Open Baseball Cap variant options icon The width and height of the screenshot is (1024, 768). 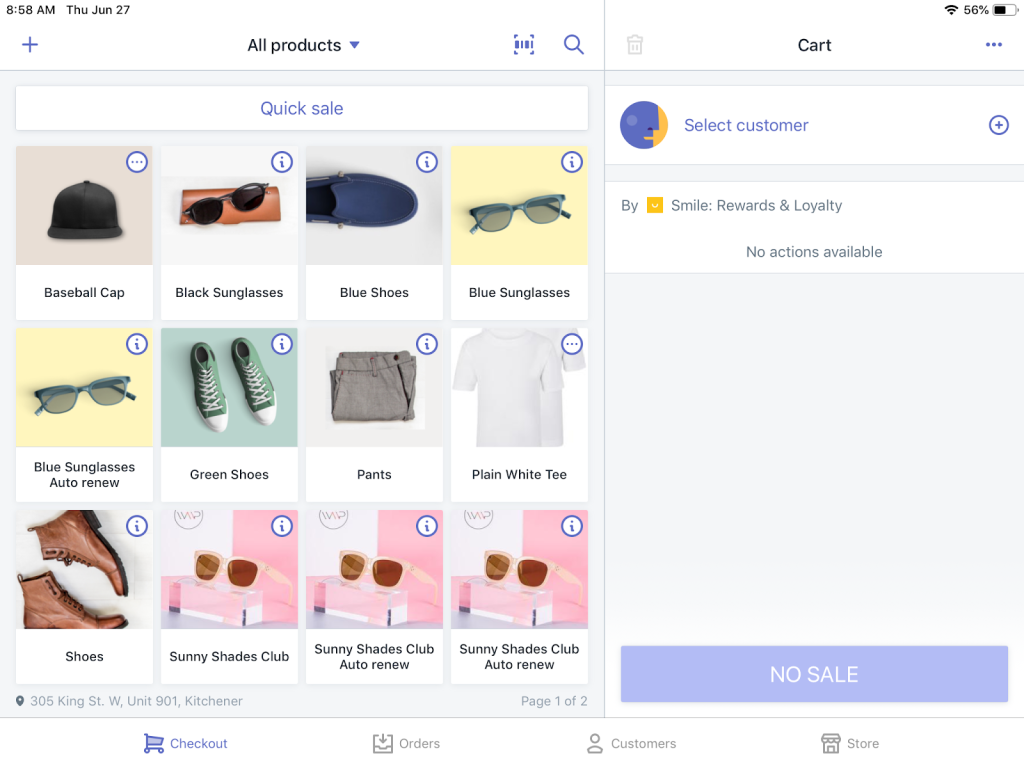tap(136, 162)
